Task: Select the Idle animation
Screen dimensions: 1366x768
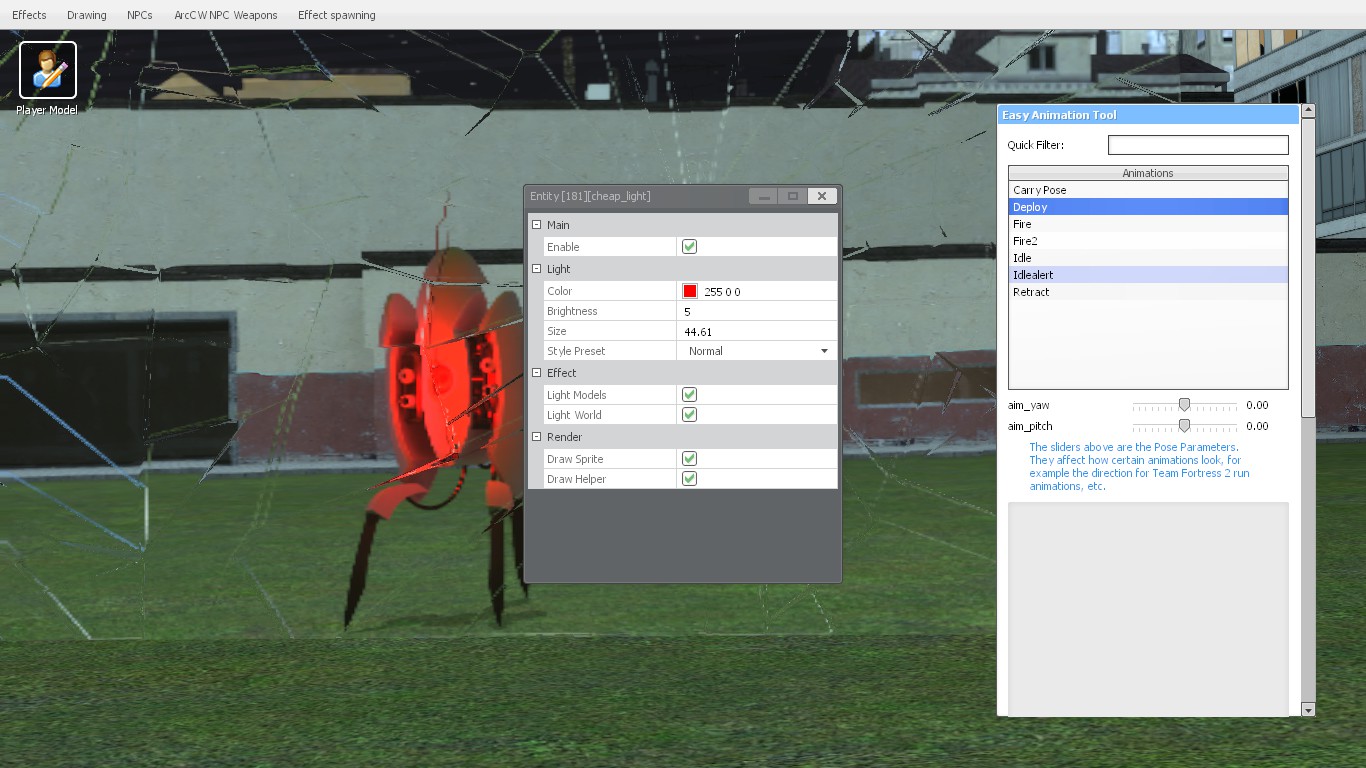Action: (x=1148, y=258)
